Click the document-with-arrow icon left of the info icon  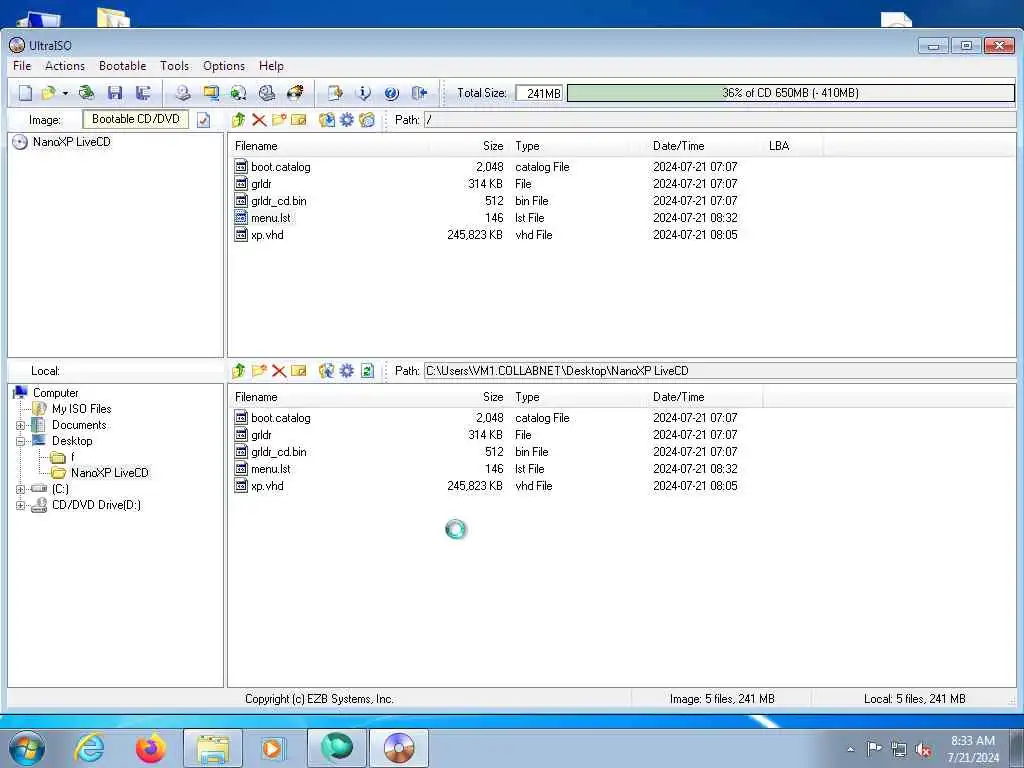point(335,93)
